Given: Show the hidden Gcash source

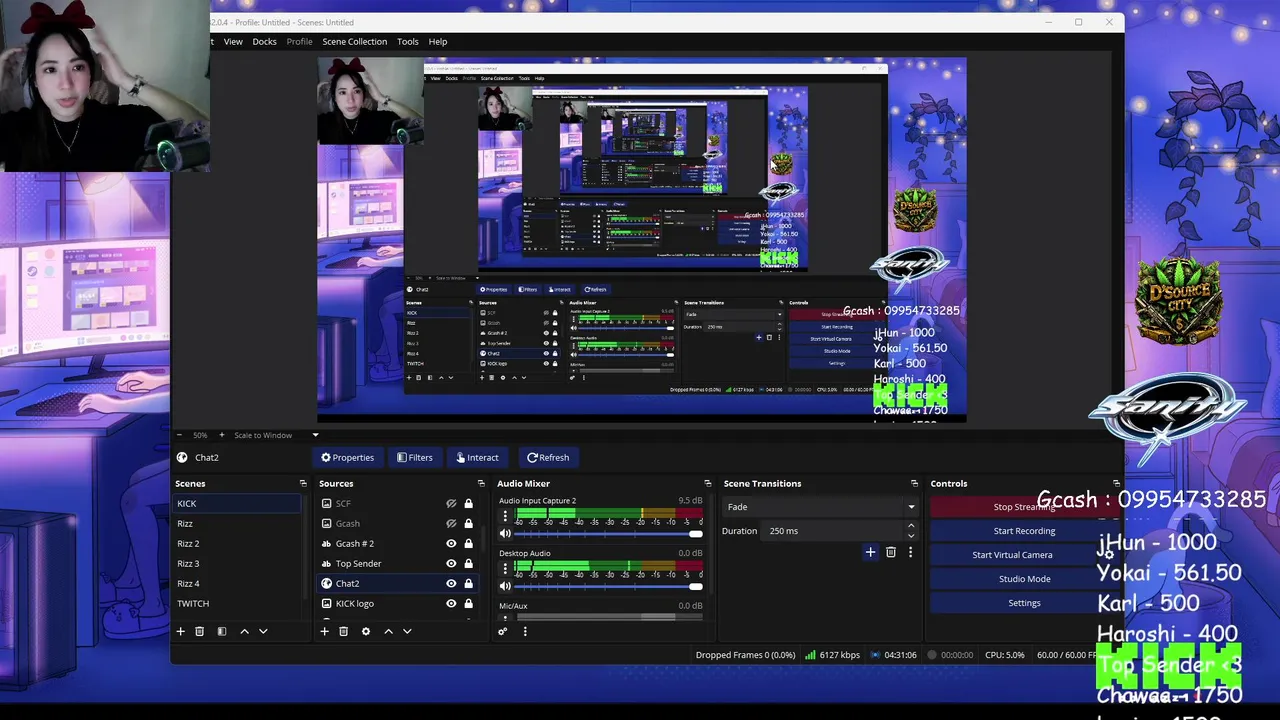Looking at the screenshot, I should point(451,524).
